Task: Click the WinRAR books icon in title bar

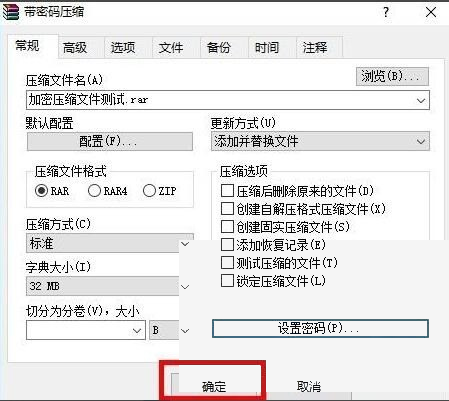Action: click(x=11, y=12)
